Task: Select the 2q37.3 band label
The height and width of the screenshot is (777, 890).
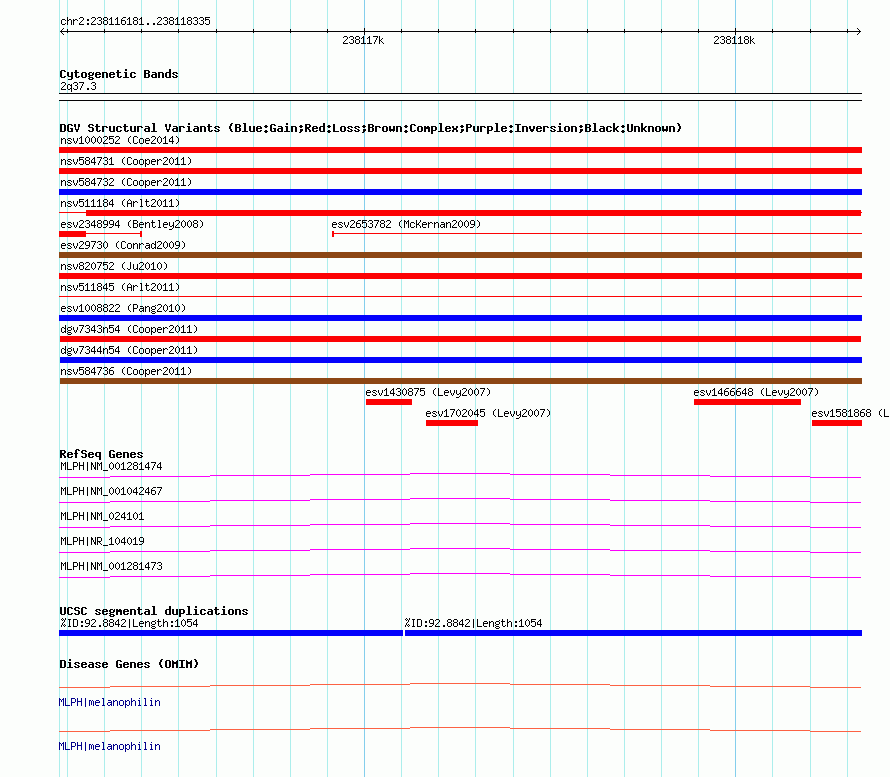Action: [78, 86]
